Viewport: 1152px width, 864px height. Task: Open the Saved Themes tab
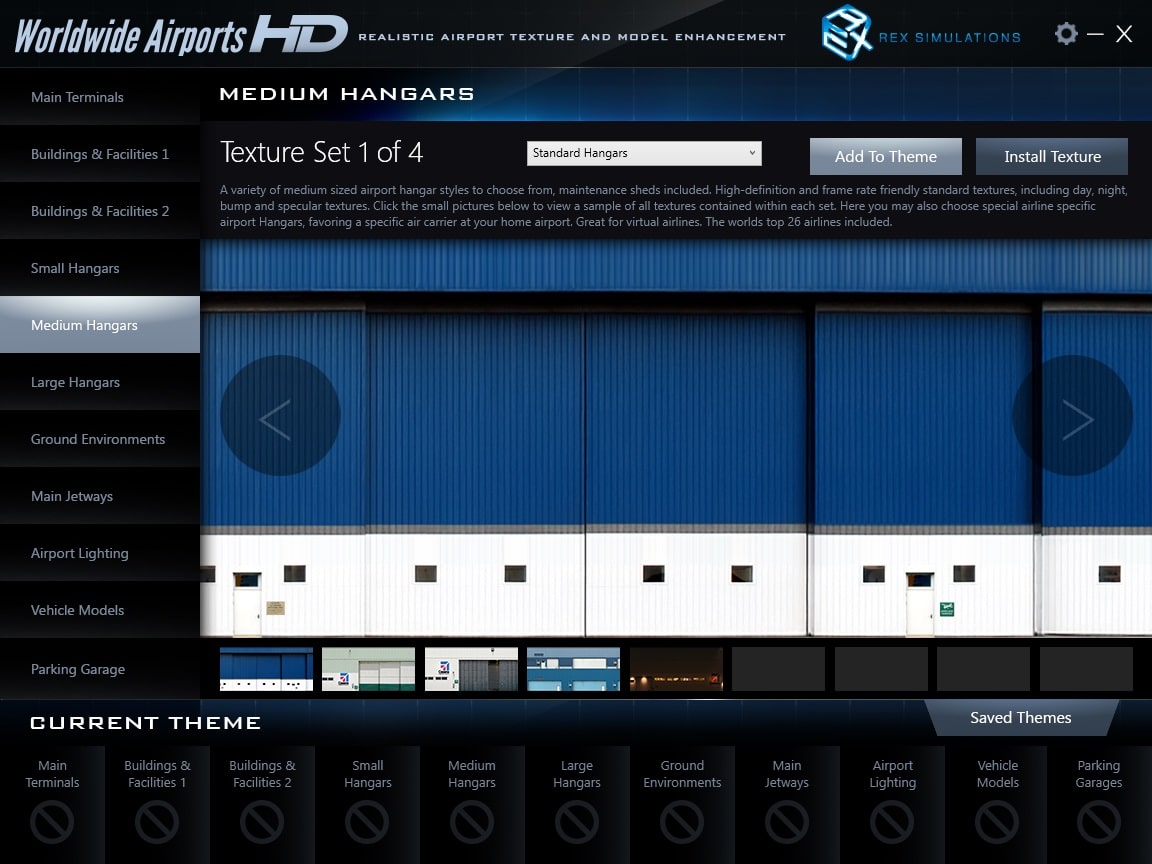pyautogui.click(x=1020, y=718)
